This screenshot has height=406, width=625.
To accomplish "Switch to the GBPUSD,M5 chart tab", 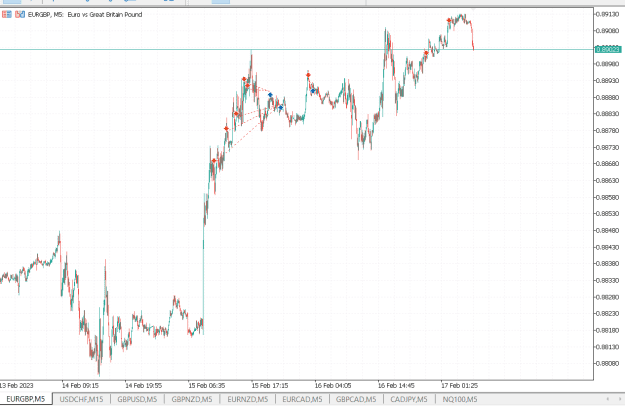I will pyautogui.click(x=137, y=399).
